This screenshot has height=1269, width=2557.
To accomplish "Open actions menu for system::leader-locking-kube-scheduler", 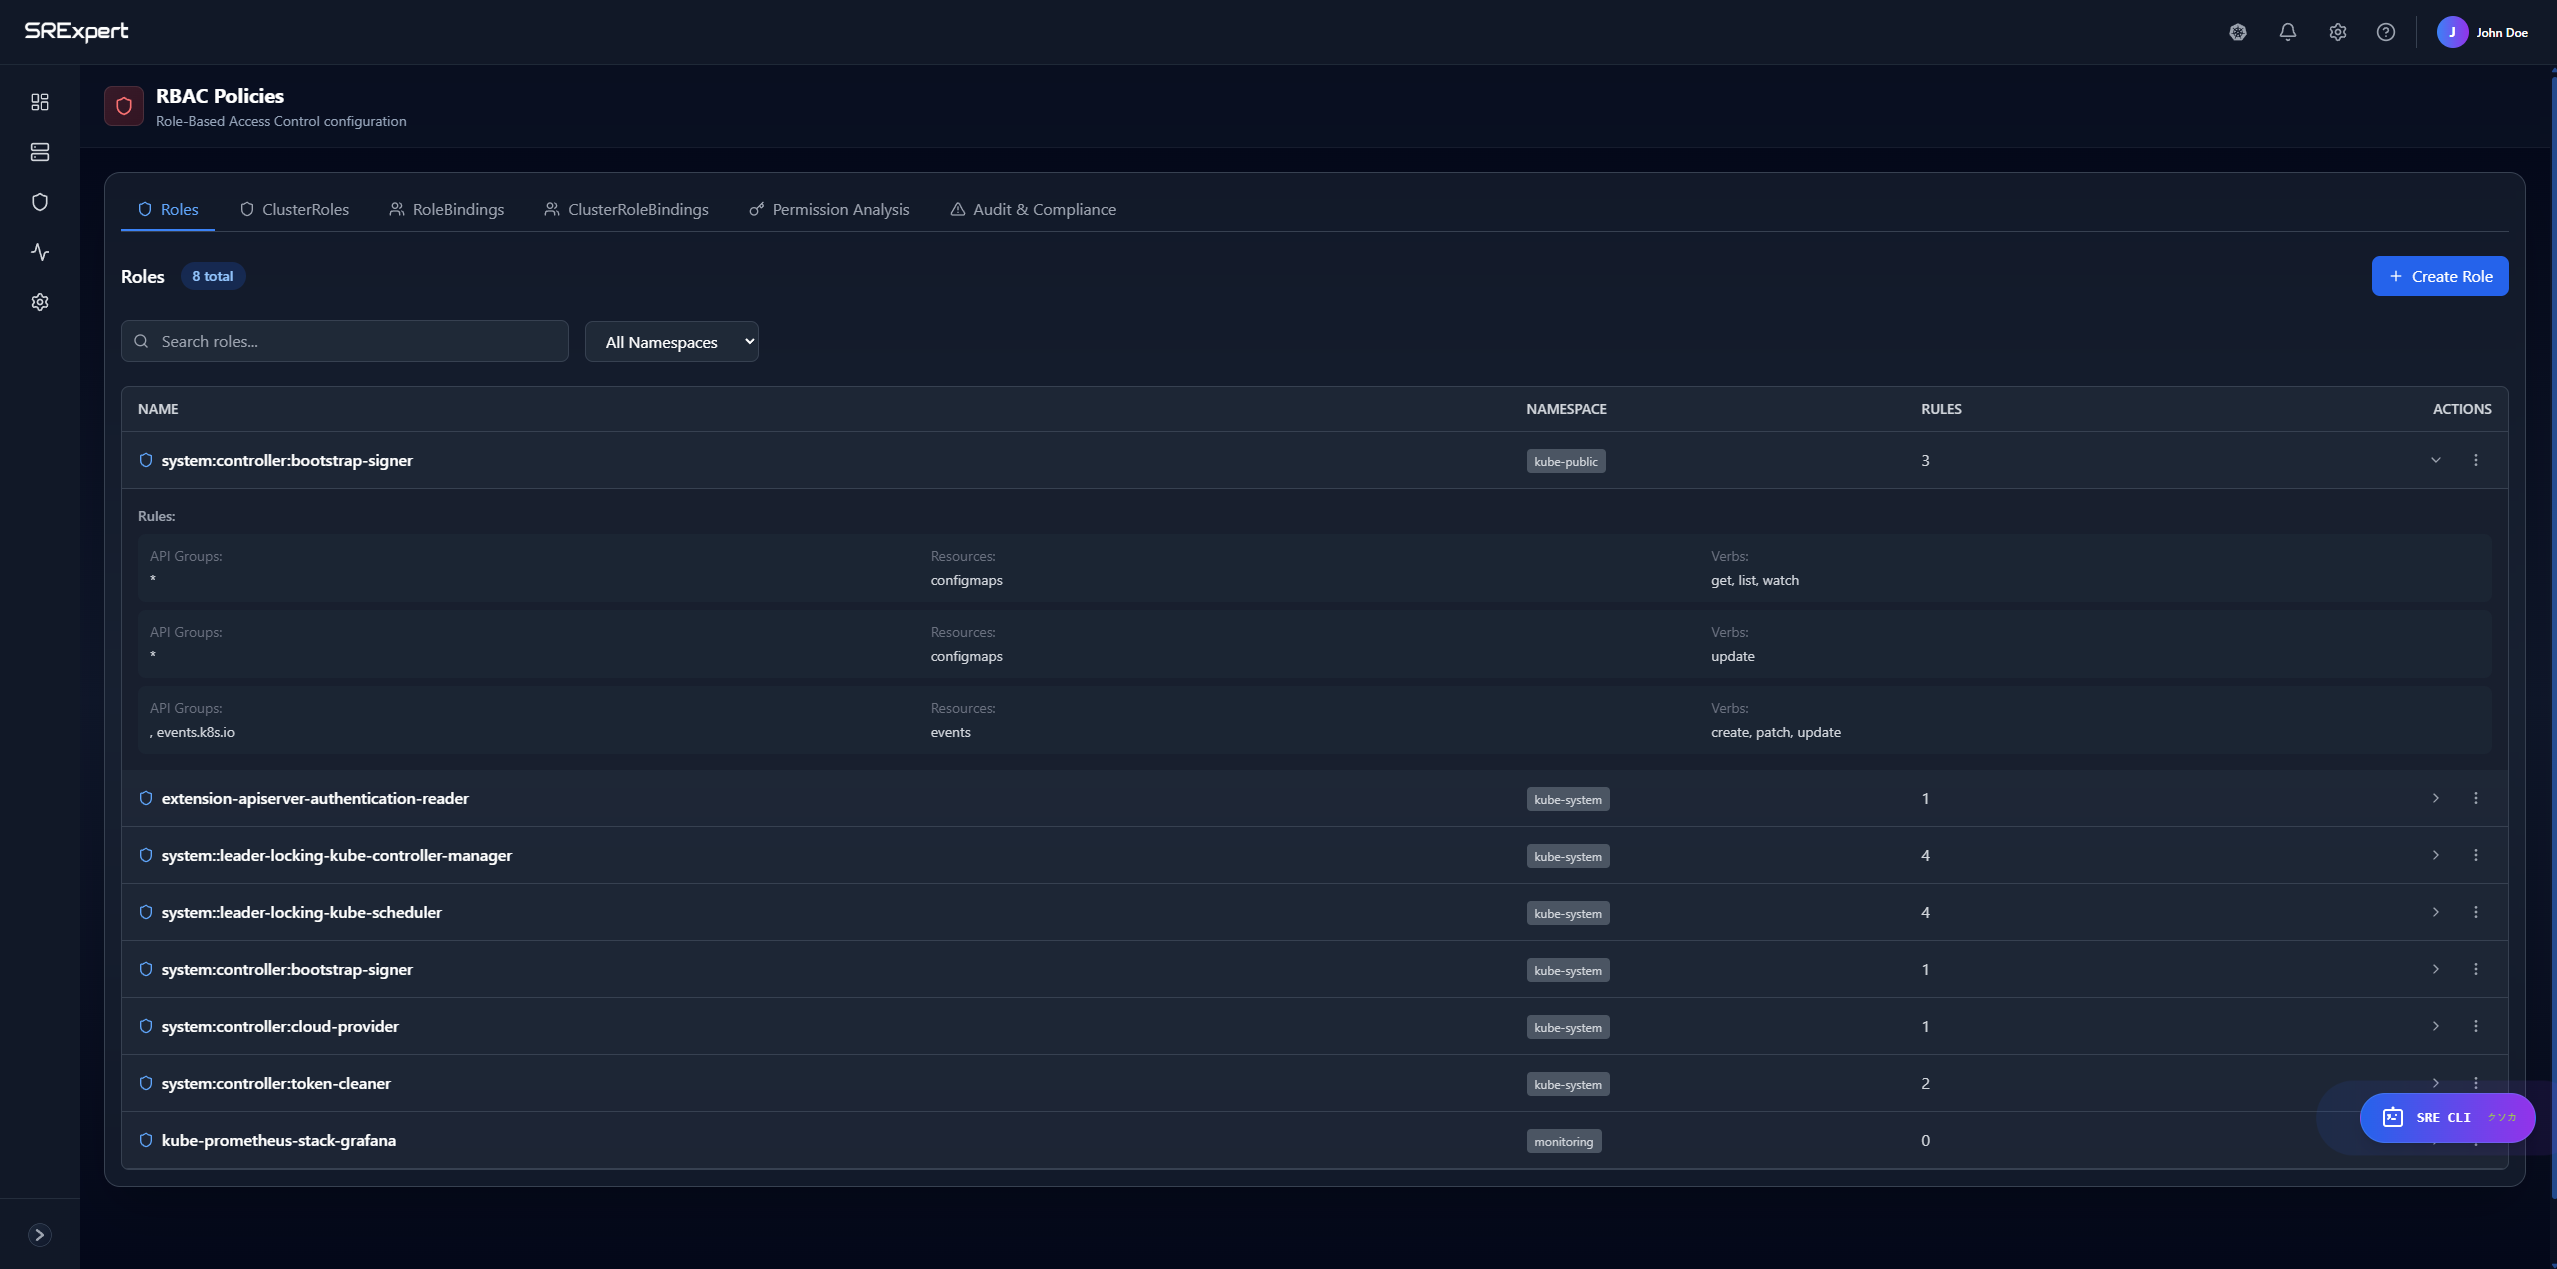I will coord(2476,912).
